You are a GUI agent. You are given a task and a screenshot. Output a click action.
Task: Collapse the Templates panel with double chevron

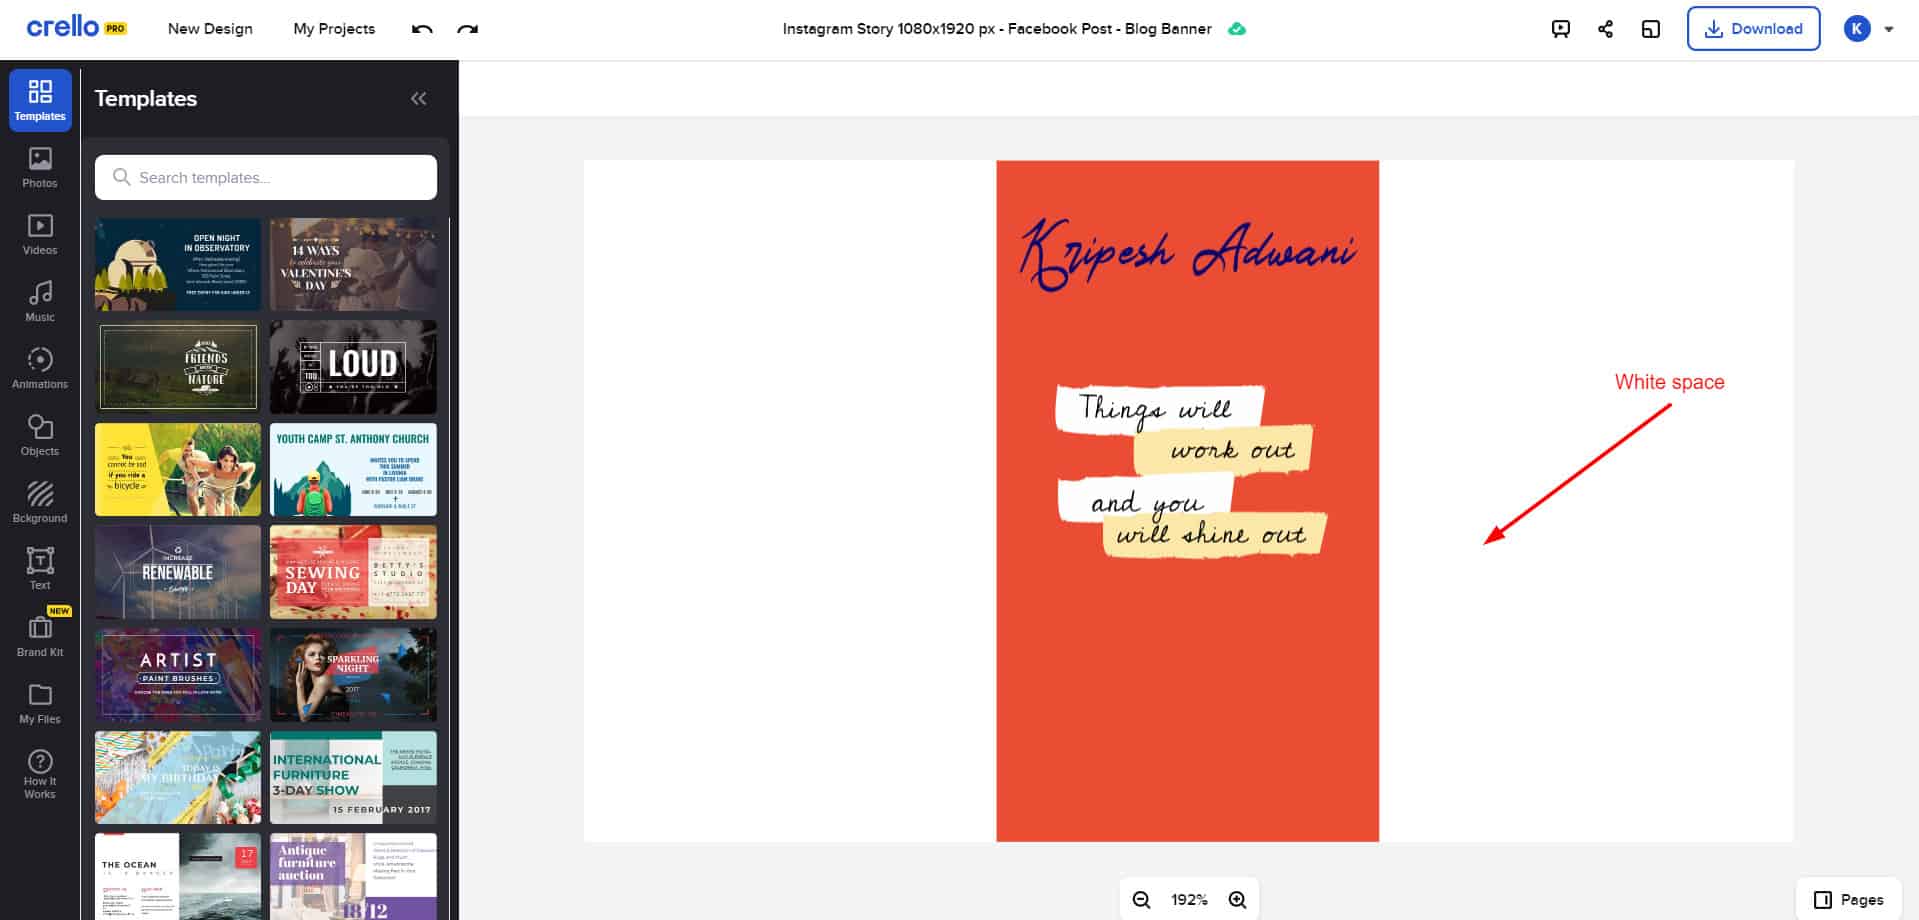coord(418,98)
